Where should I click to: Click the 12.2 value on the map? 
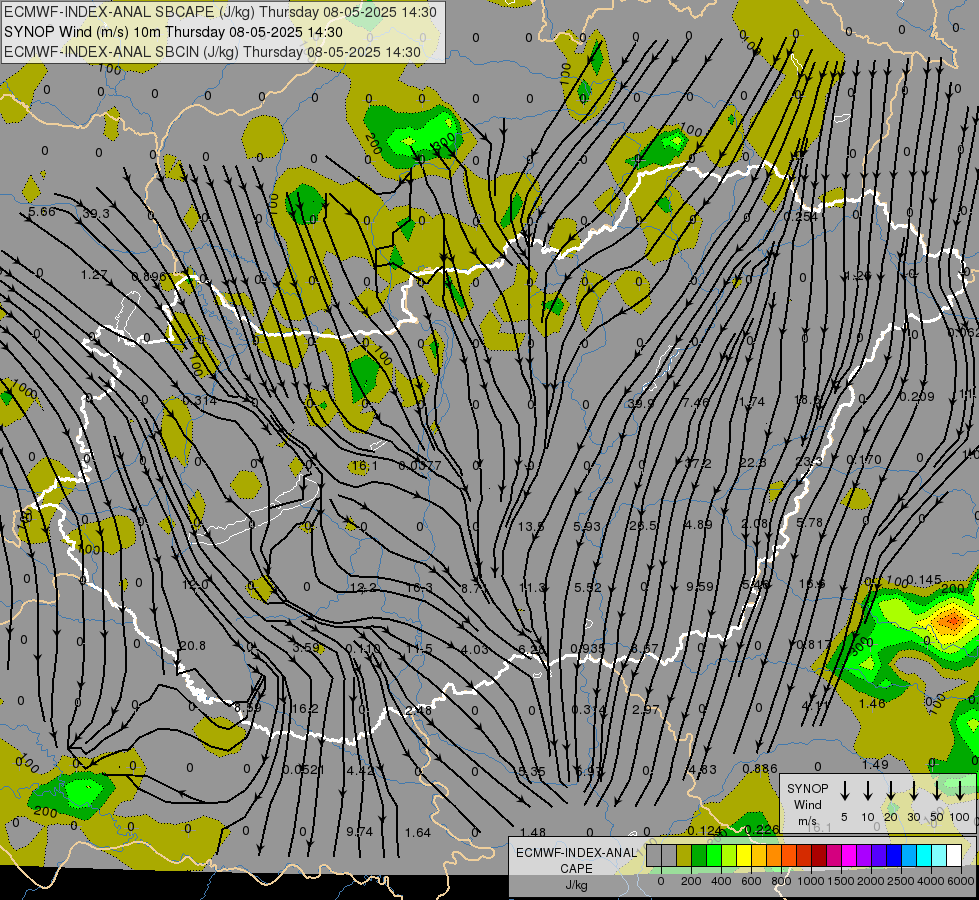tap(363, 588)
